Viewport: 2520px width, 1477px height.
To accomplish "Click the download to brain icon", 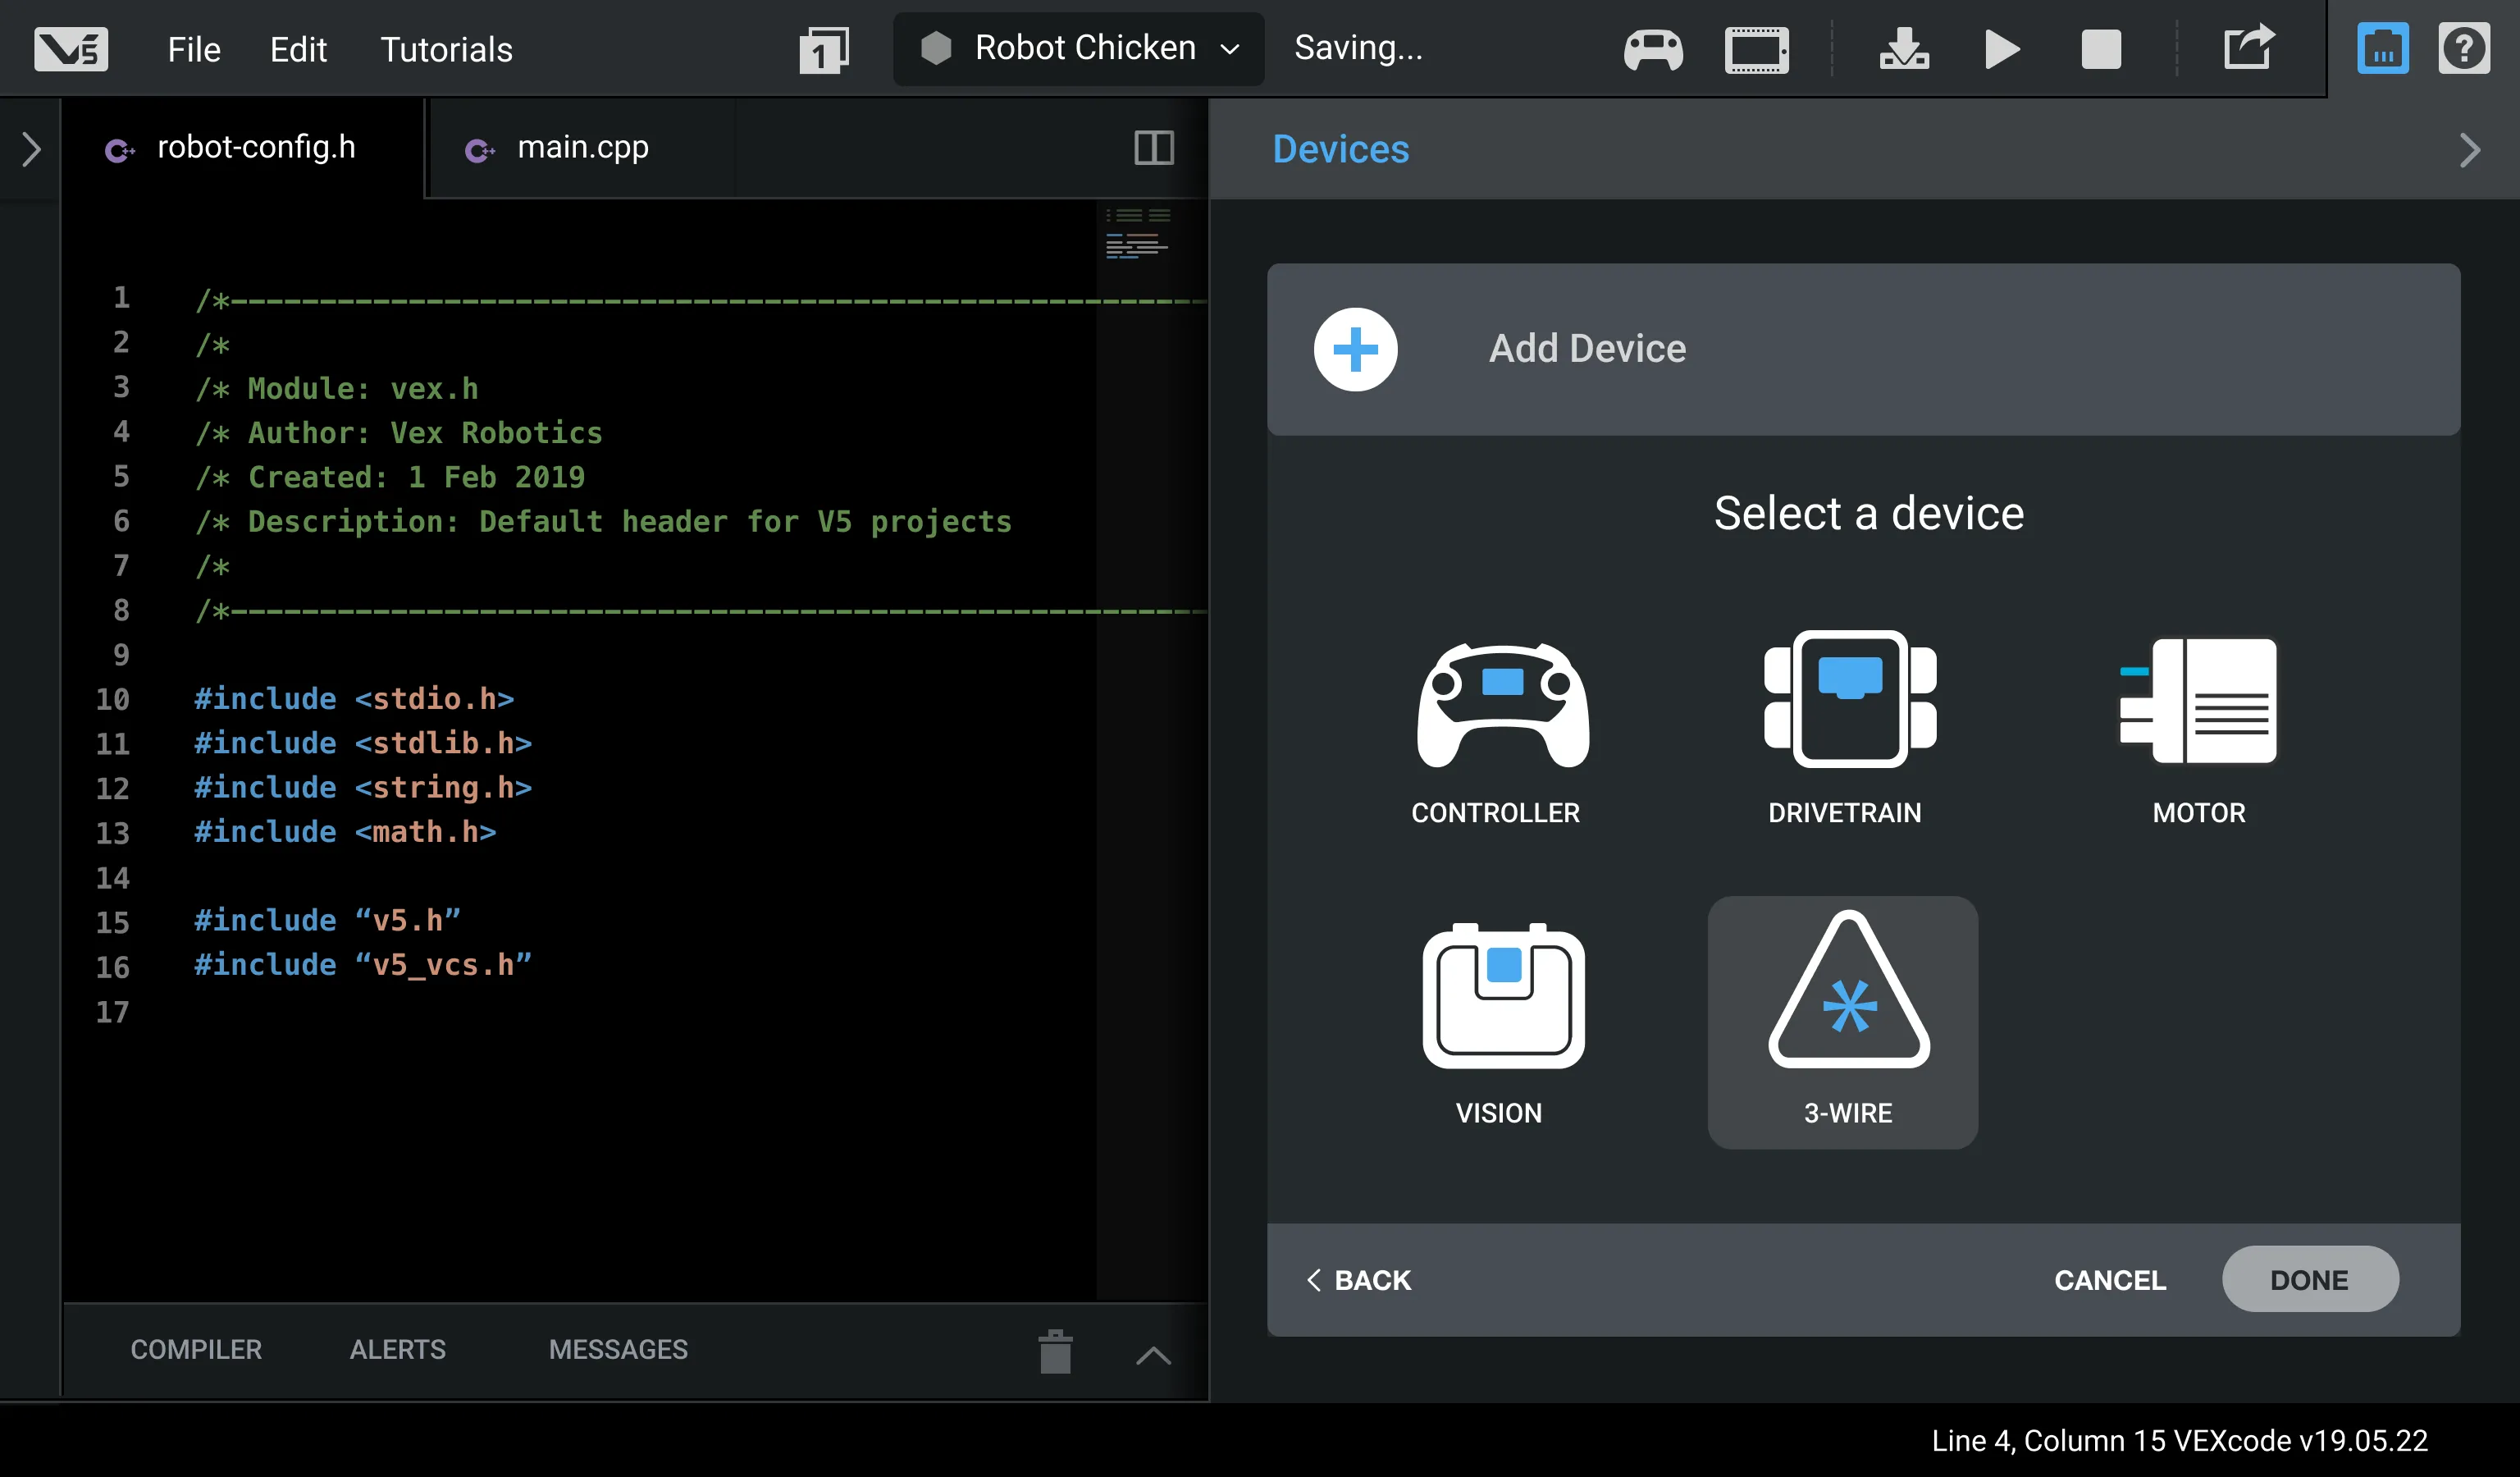I will click(1904, 49).
